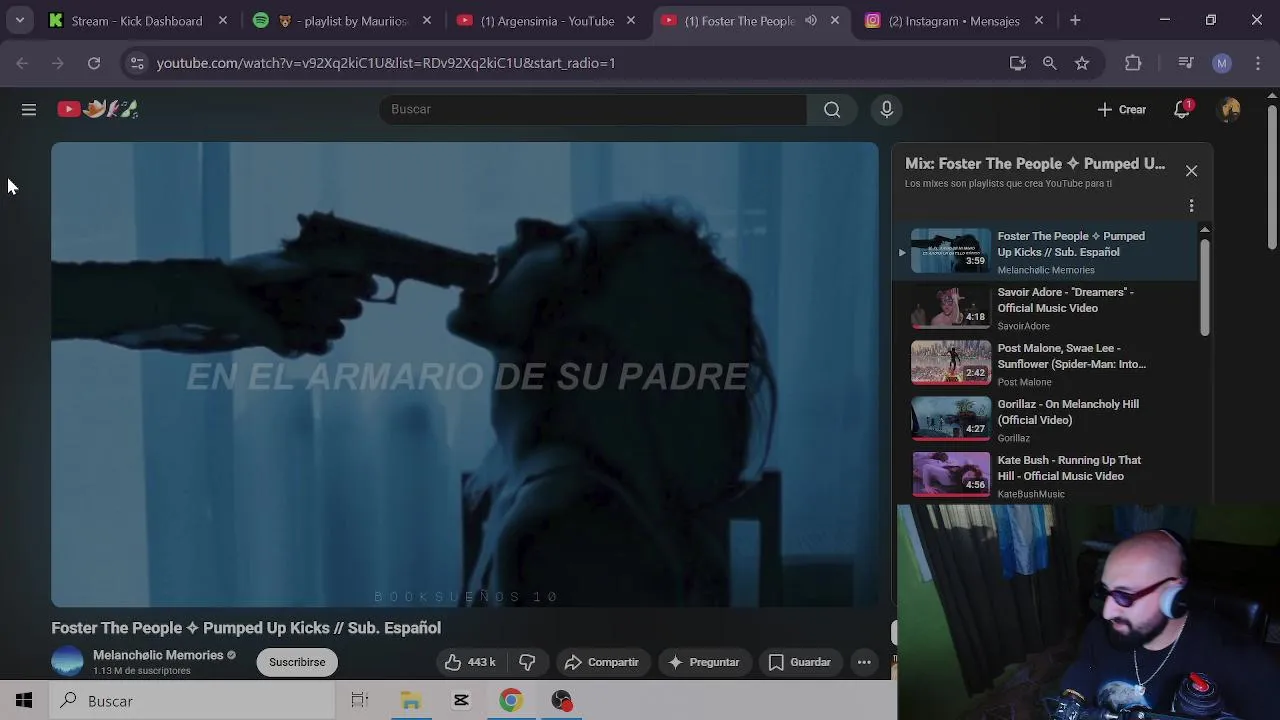Image resolution: width=1280 pixels, height=720 pixels.
Task: Click the Chrome address bar URL
Action: coord(386,63)
